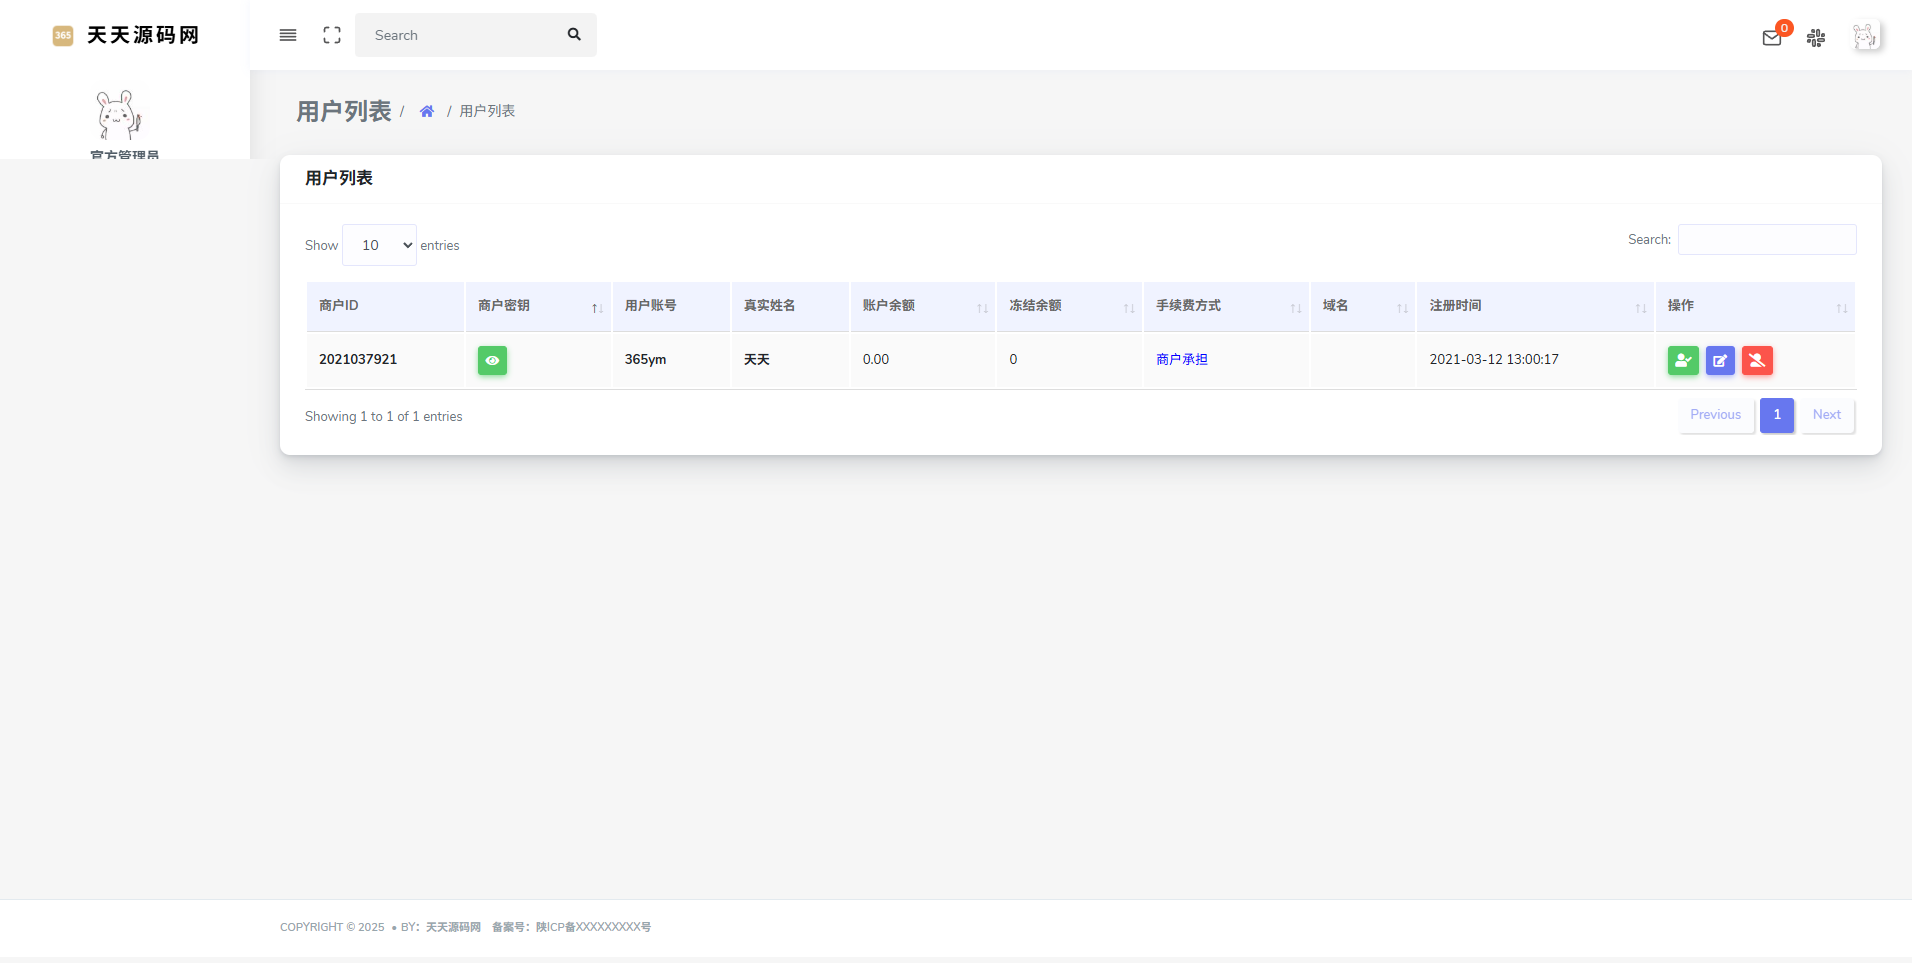Toggle the hamburger sidebar menu
This screenshot has width=1912, height=963.
tap(288, 35)
